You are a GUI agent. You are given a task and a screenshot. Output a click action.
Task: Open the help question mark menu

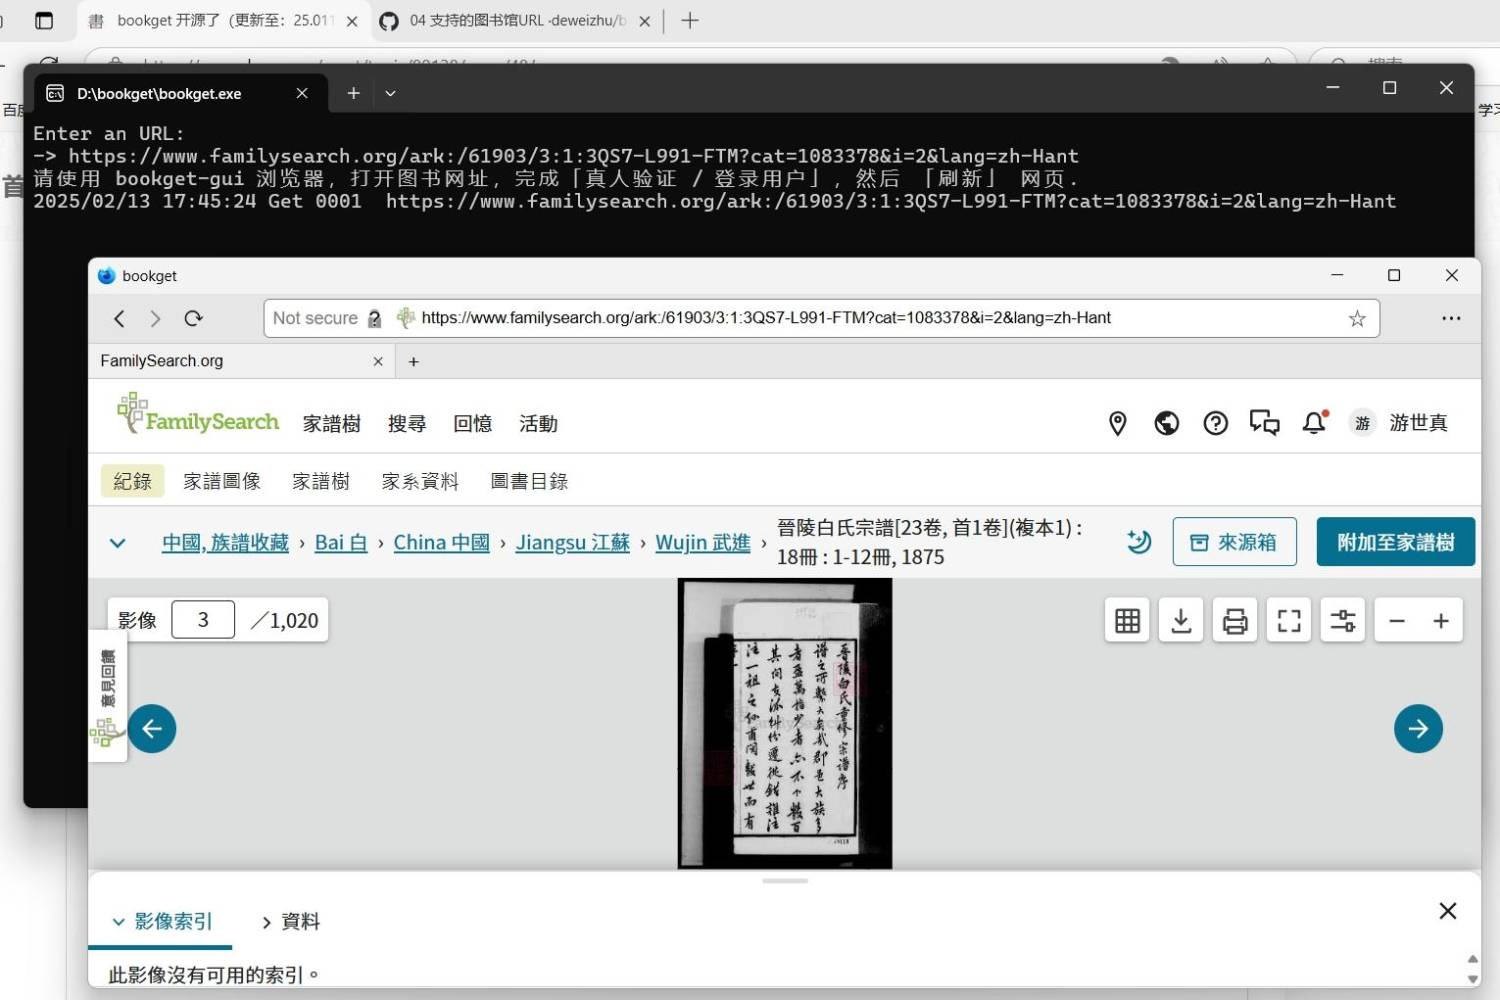tap(1215, 423)
